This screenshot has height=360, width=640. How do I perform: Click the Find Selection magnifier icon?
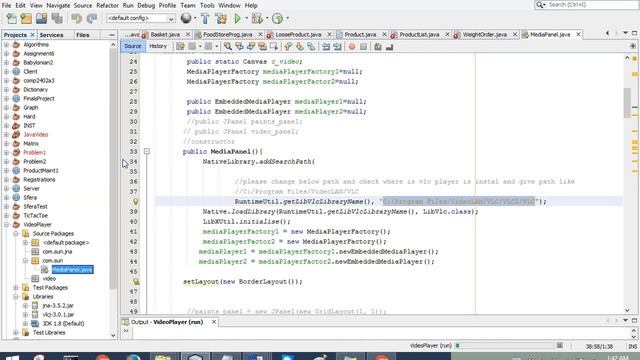tap(228, 47)
